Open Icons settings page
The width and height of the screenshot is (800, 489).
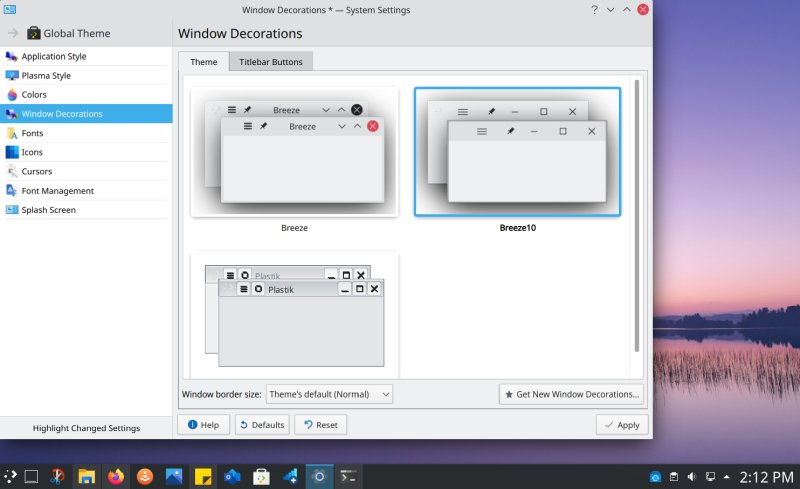32,152
